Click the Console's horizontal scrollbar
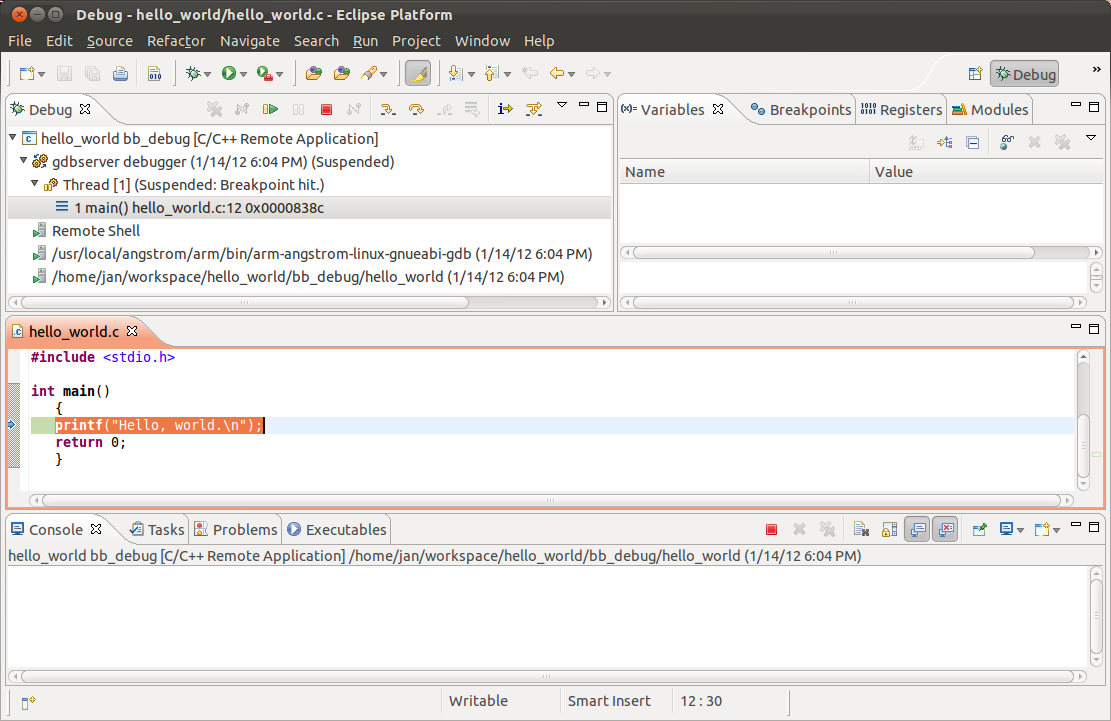 [x=546, y=676]
